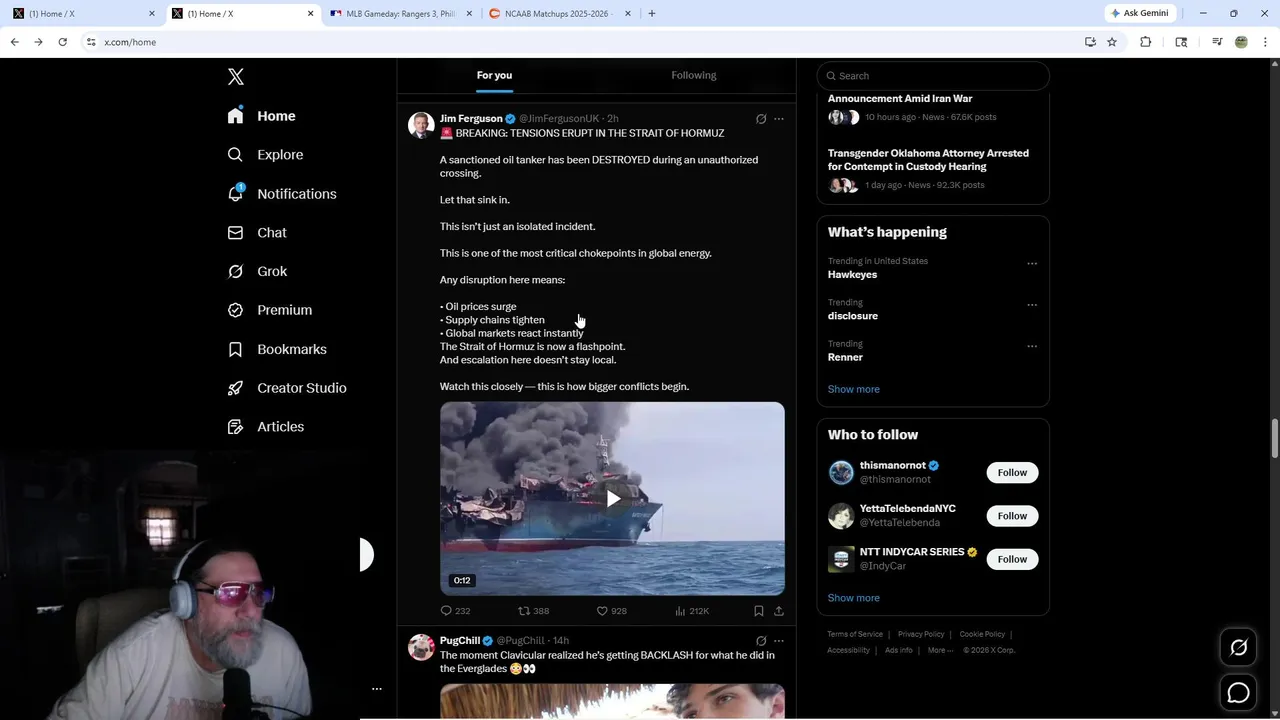This screenshot has width=1280, height=720.
Task: Open more options for Renner trend
Action: pyautogui.click(x=1032, y=346)
